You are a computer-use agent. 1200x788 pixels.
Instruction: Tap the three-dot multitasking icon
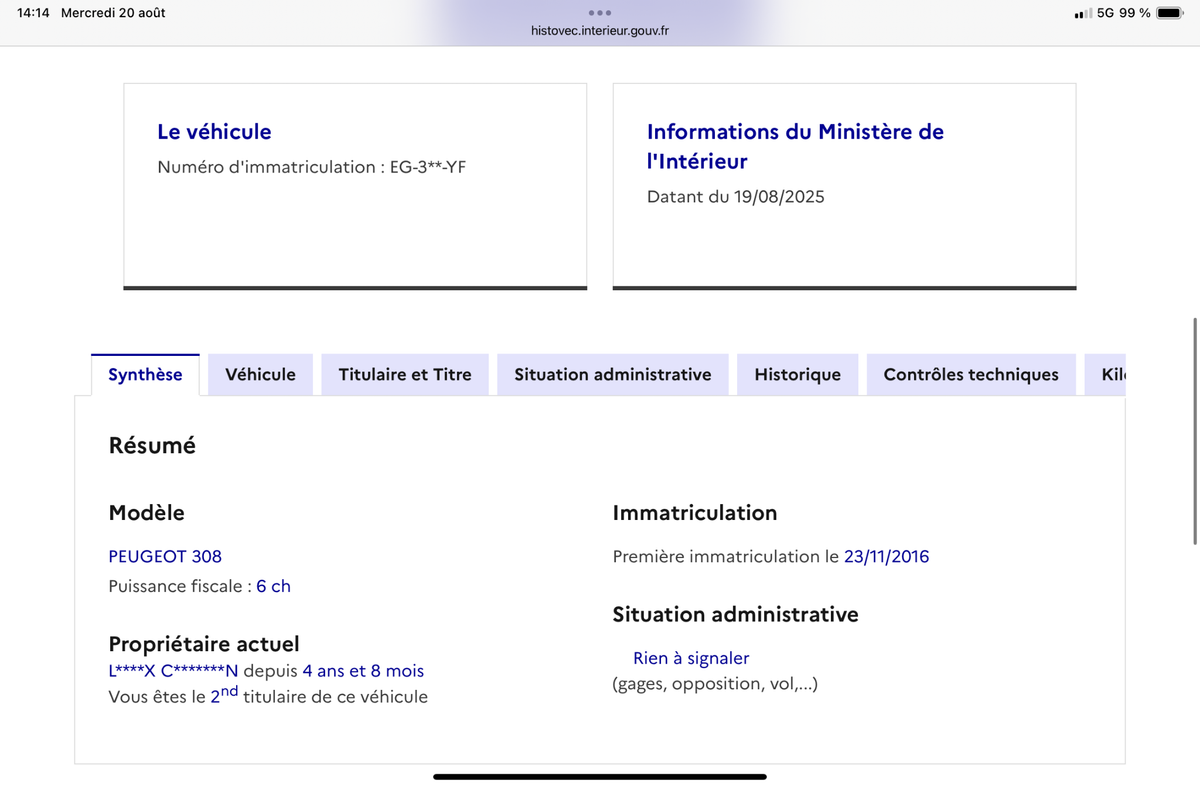coord(600,13)
